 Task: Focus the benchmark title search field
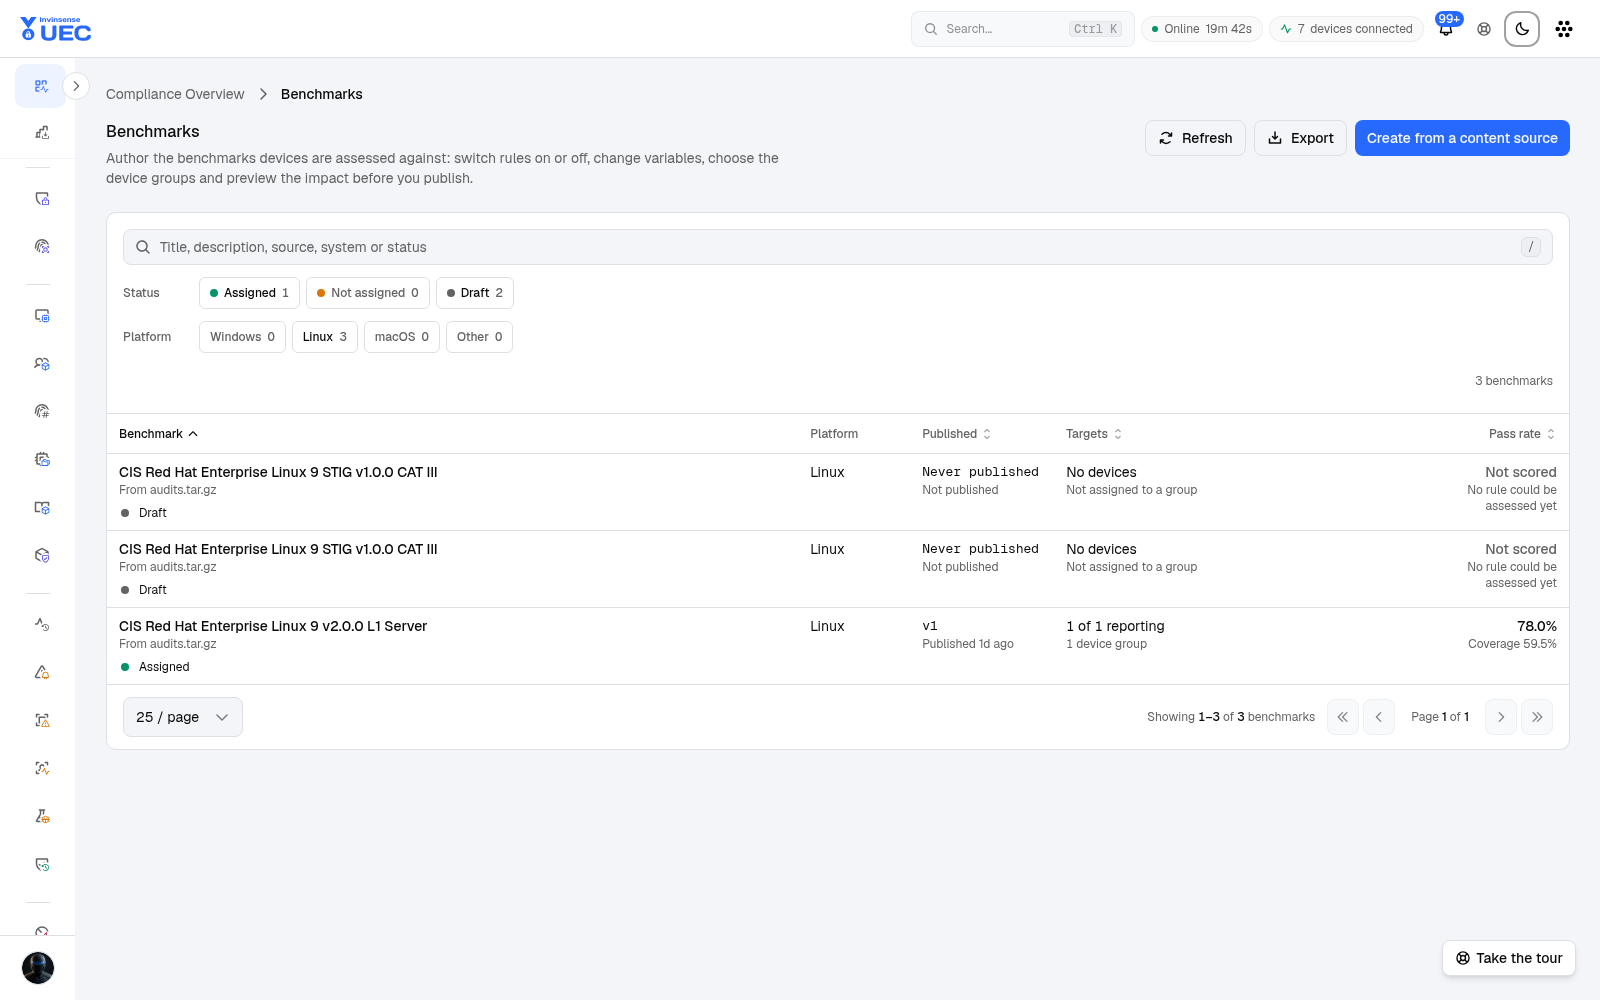838,247
